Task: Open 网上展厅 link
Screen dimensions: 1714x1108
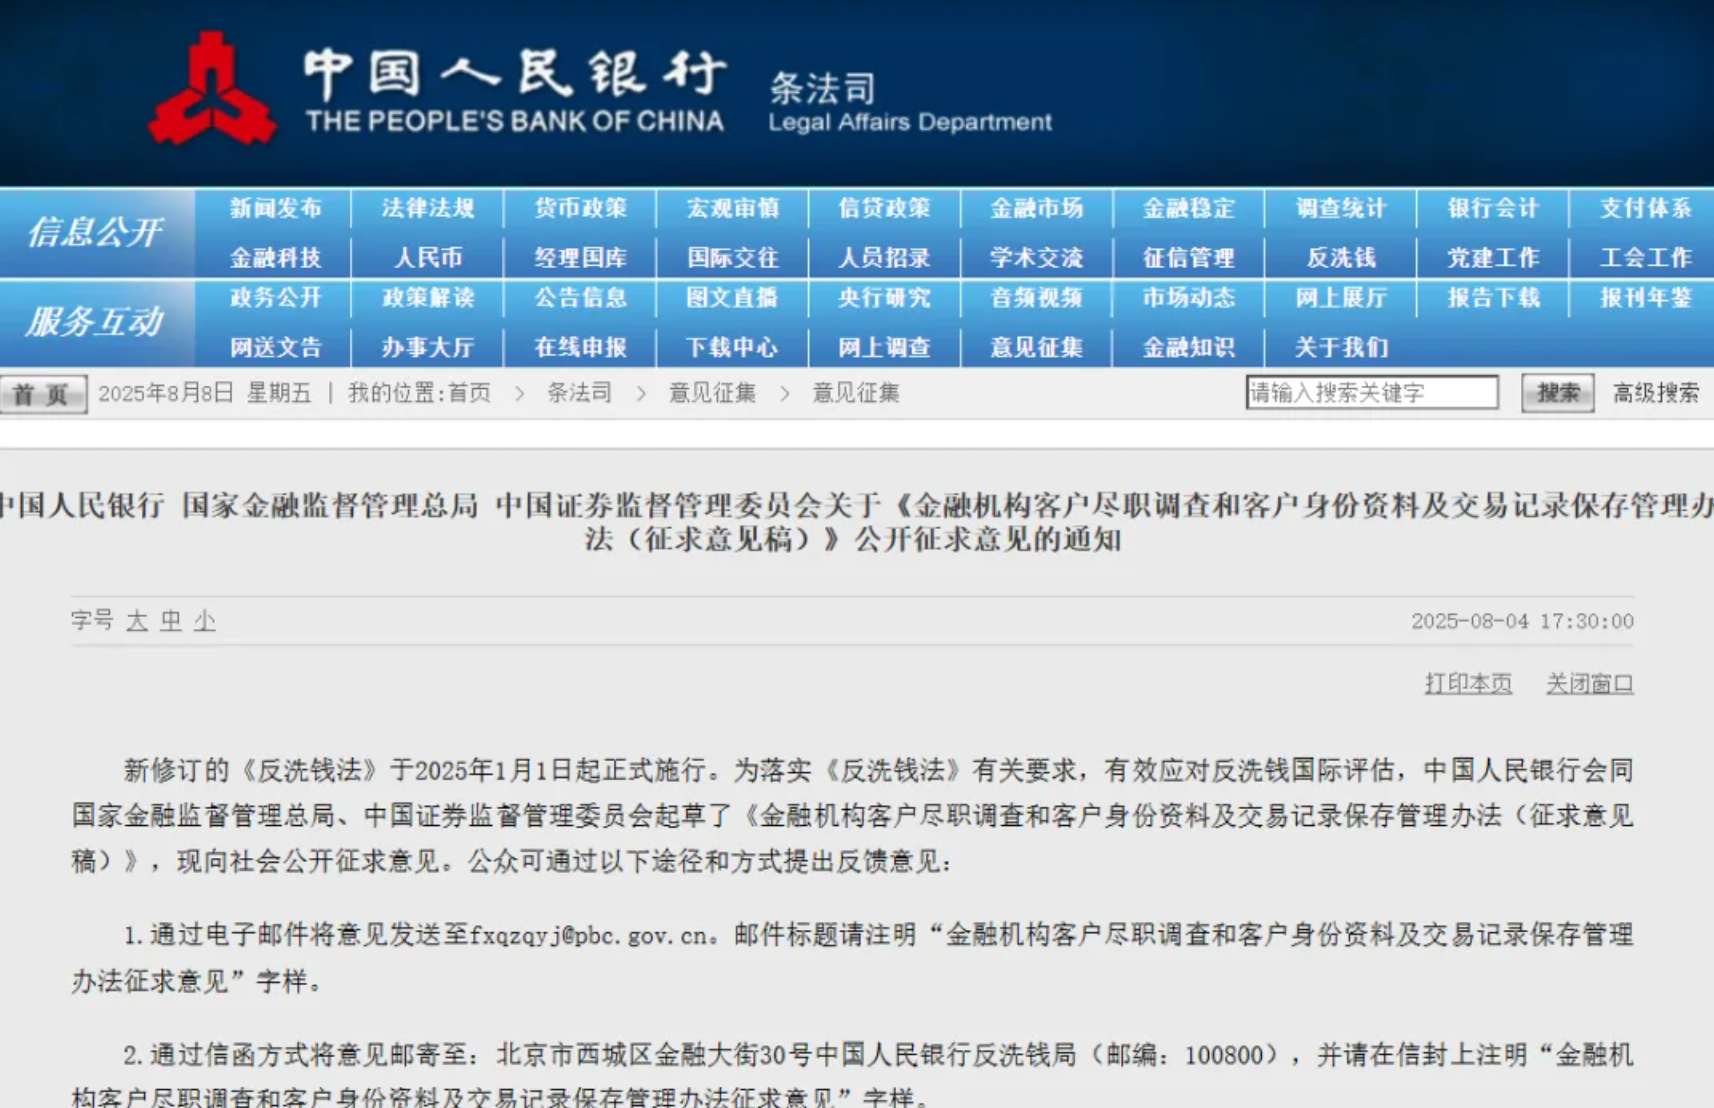Action: pyautogui.click(x=1341, y=298)
